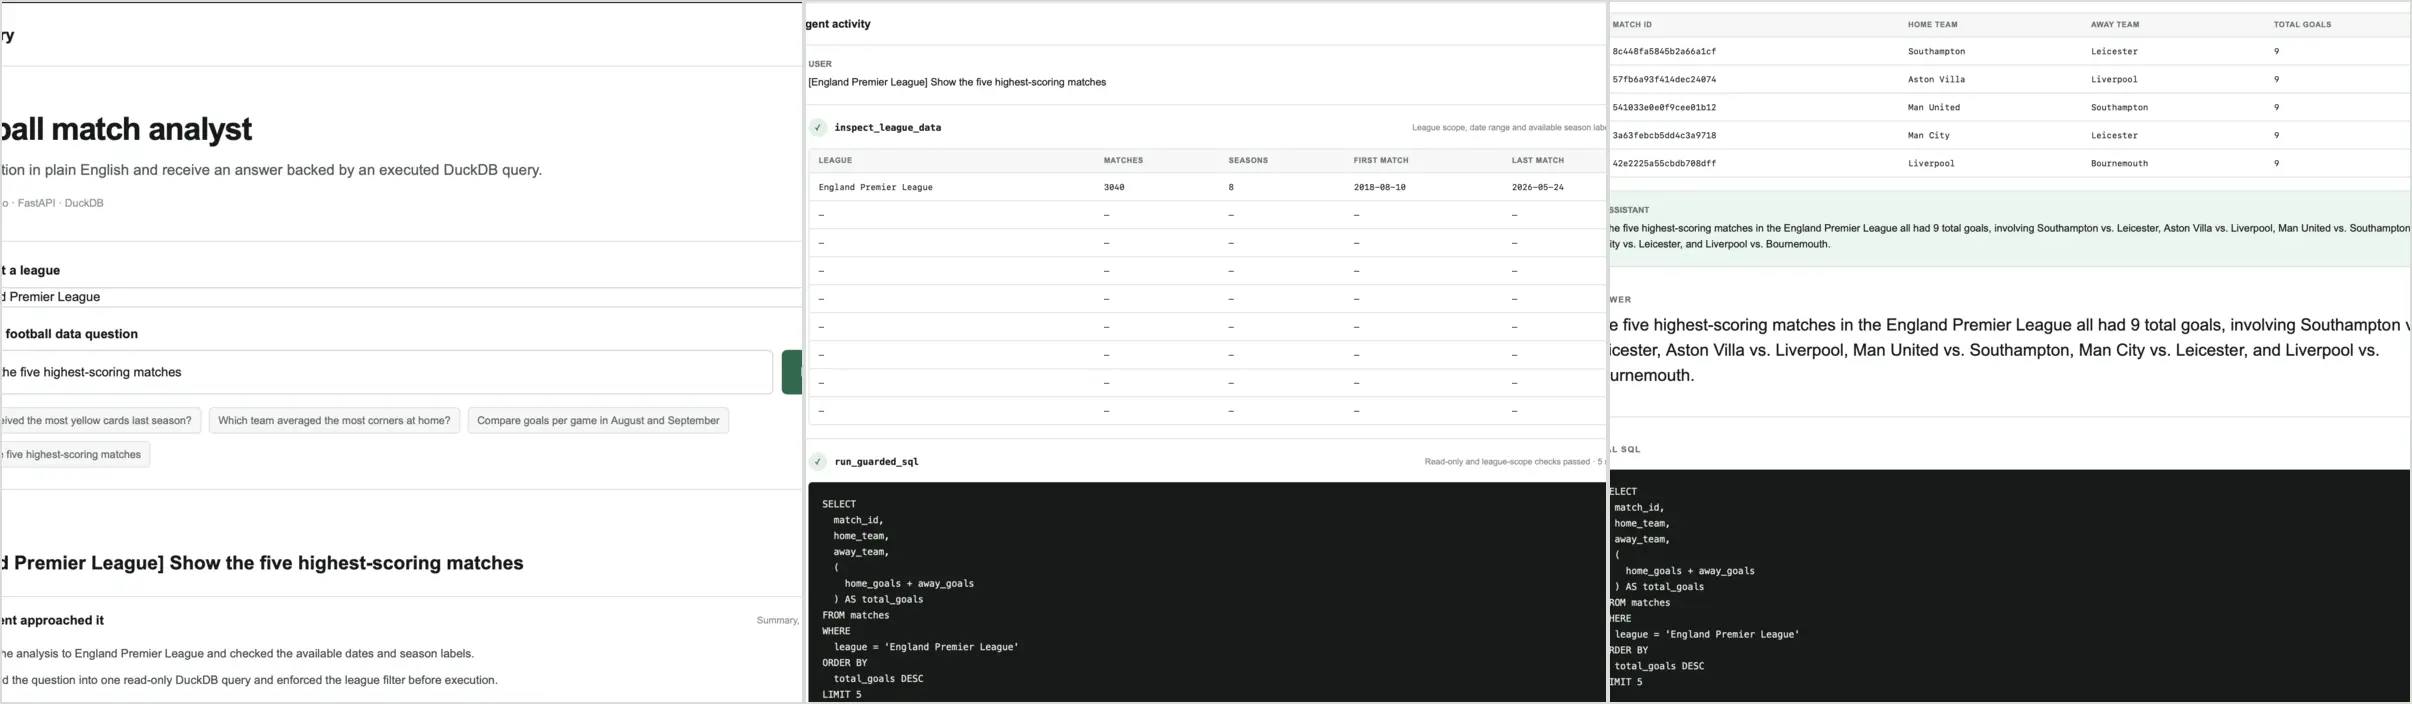The height and width of the screenshot is (704, 2412).
Task: Click the 'League scope, date range' step description
Action: click(1508, 128)
